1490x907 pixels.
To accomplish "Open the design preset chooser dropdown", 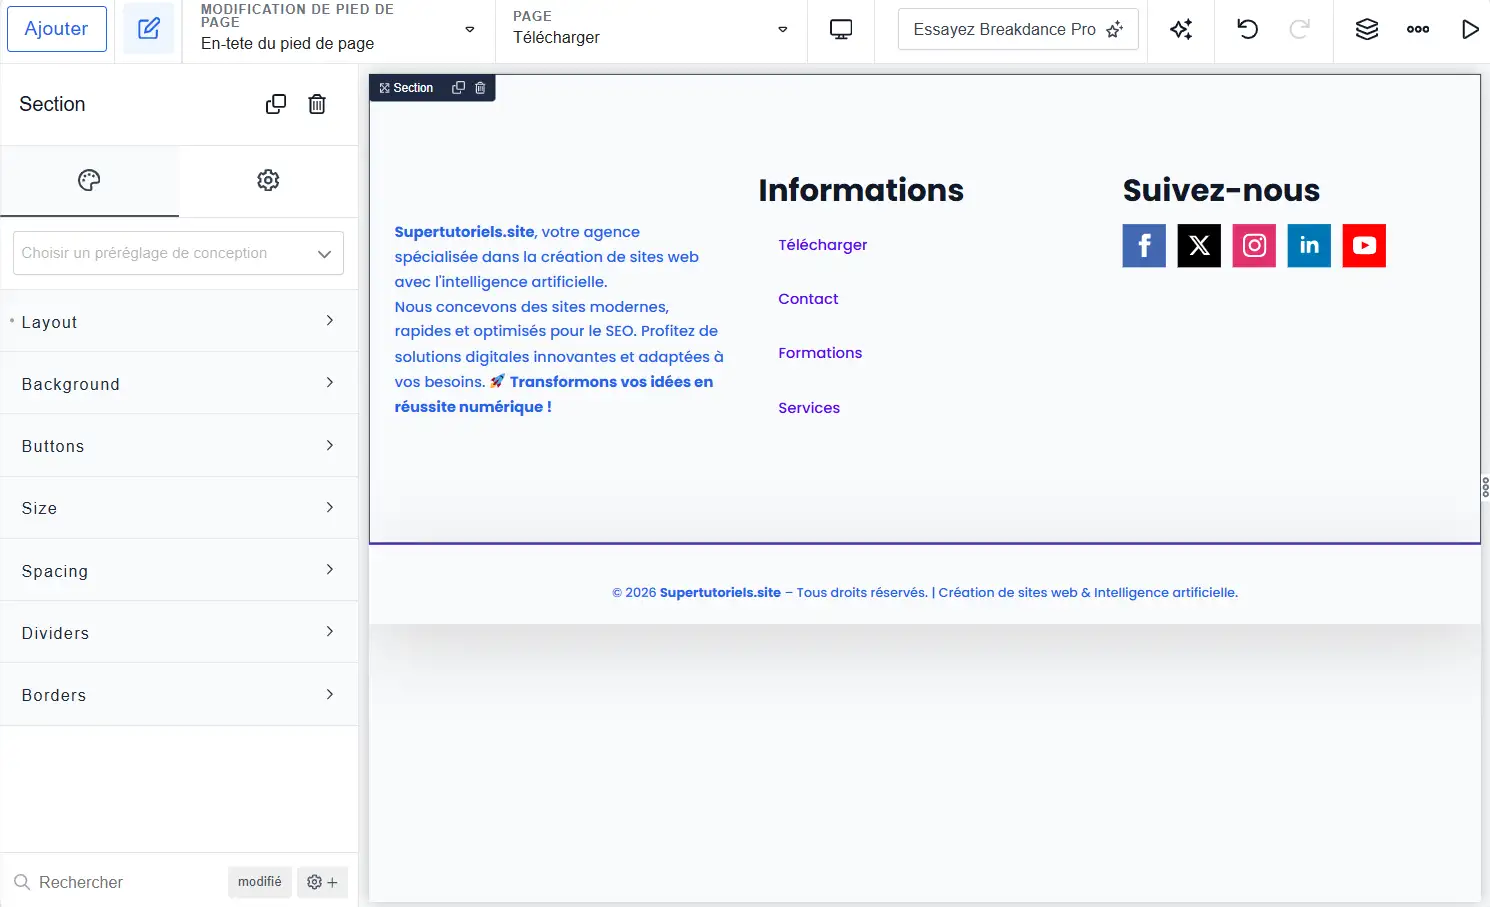I will click(x=178, y=253).
